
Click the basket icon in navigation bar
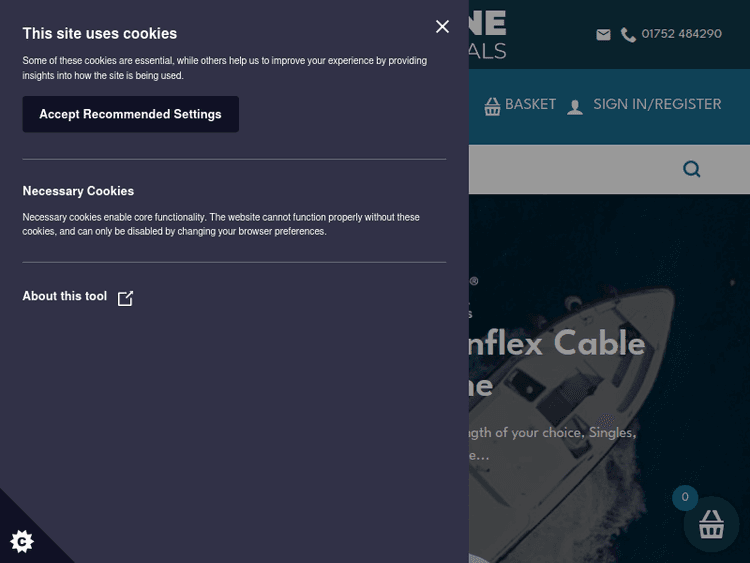tap(492, 106)
